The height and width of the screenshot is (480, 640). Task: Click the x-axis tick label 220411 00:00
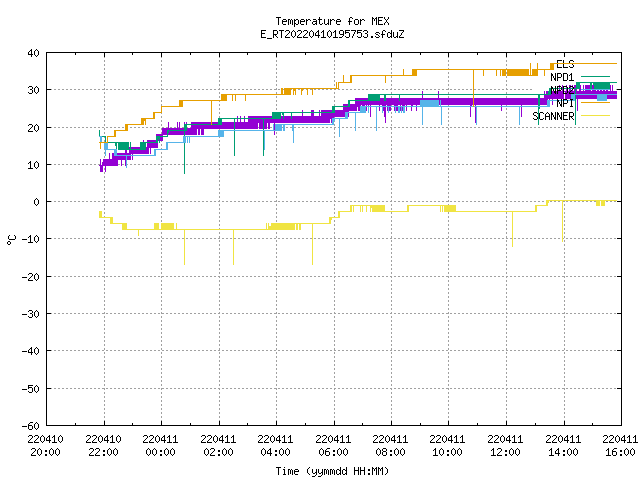coord(160,445)
